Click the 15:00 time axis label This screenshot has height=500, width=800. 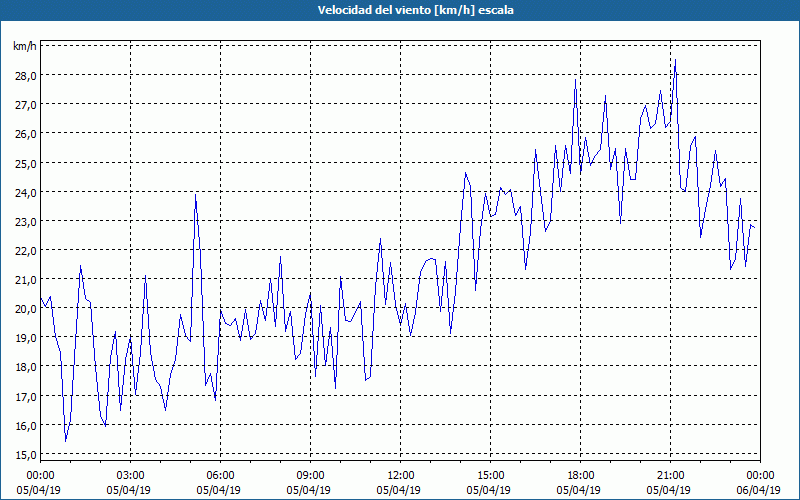tap(490, 476)
